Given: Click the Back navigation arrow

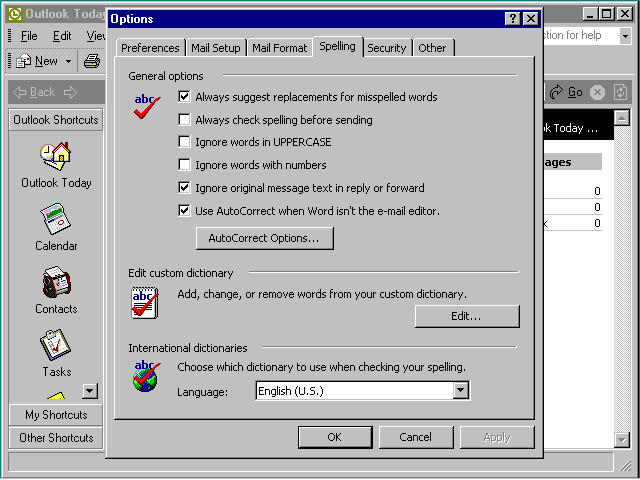Looking at the screenshot, I should pyautogui.click(x=34, y=92).
